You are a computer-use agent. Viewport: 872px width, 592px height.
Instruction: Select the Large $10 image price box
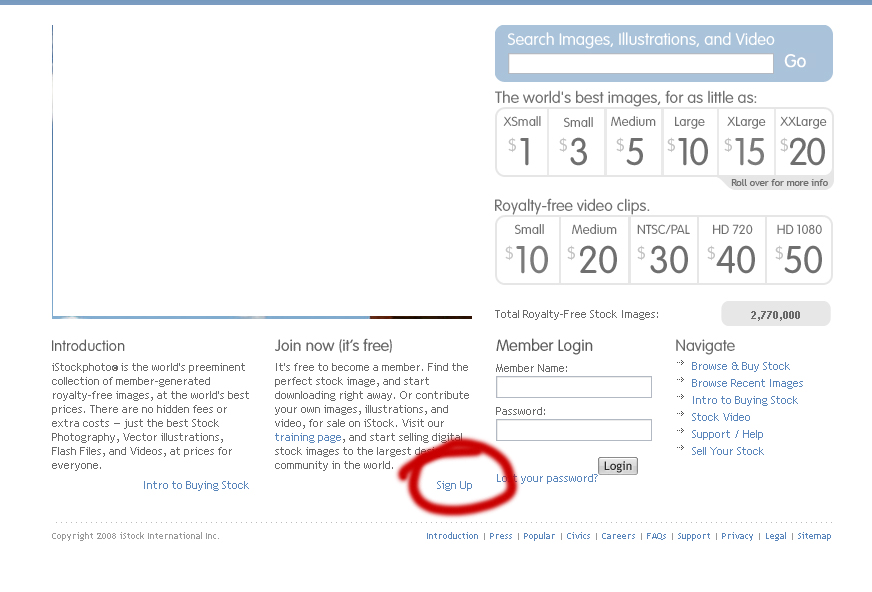(690, 142)
